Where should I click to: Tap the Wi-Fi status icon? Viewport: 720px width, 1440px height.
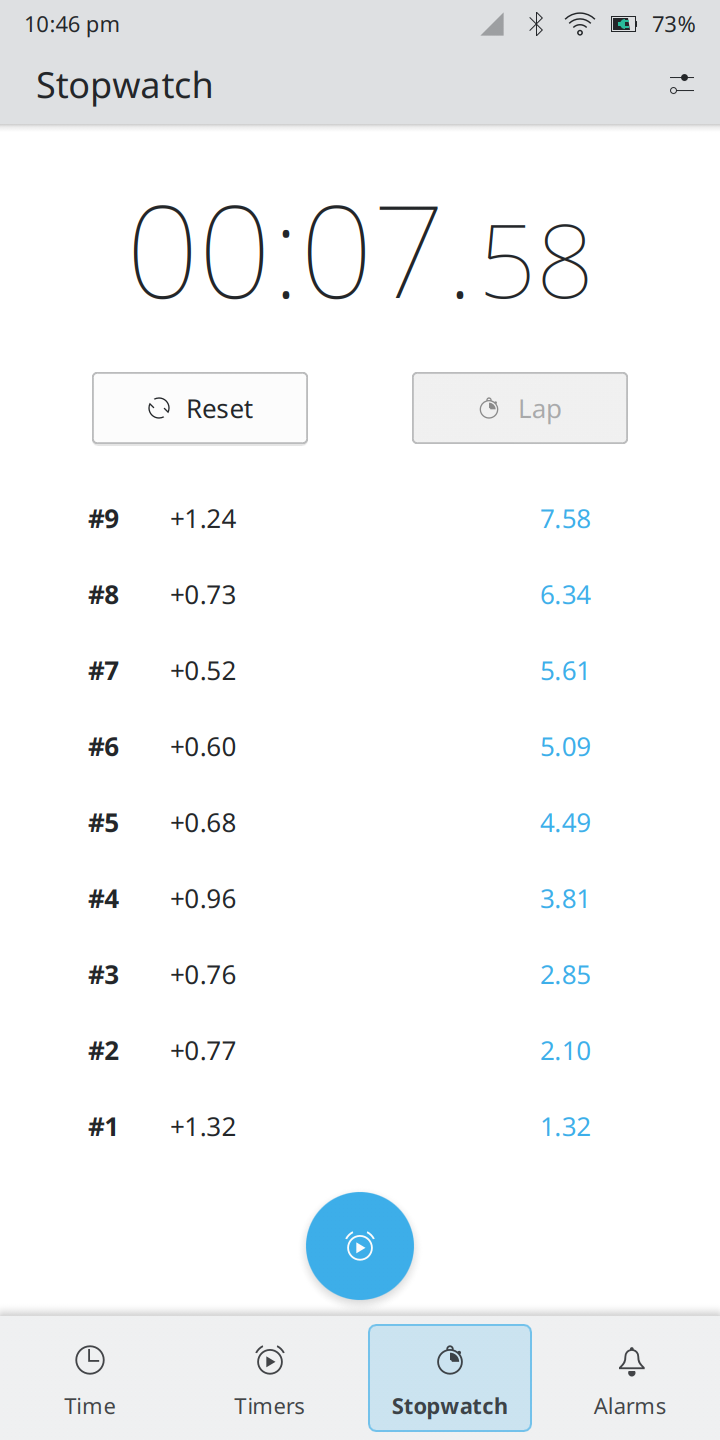coord(579,25)
